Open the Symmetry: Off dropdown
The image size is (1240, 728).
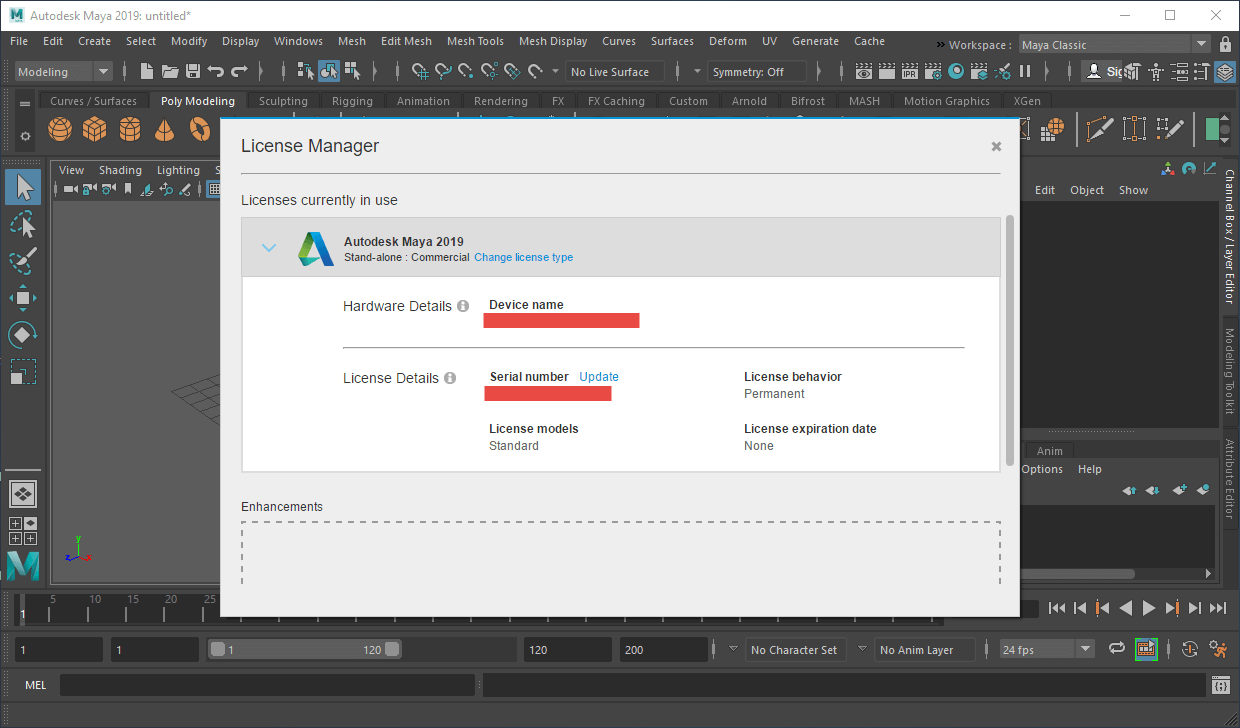pyautogui.click(x=758, y=72)
